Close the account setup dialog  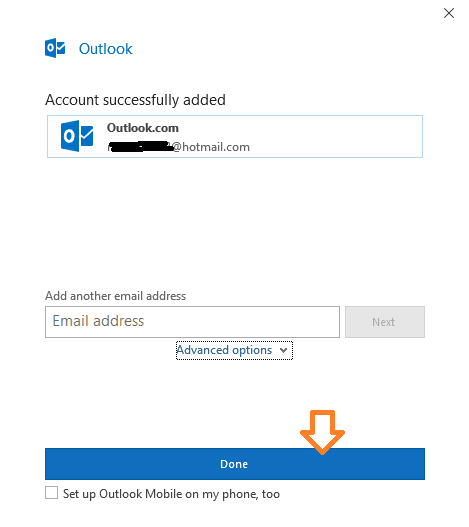[448, 13]
